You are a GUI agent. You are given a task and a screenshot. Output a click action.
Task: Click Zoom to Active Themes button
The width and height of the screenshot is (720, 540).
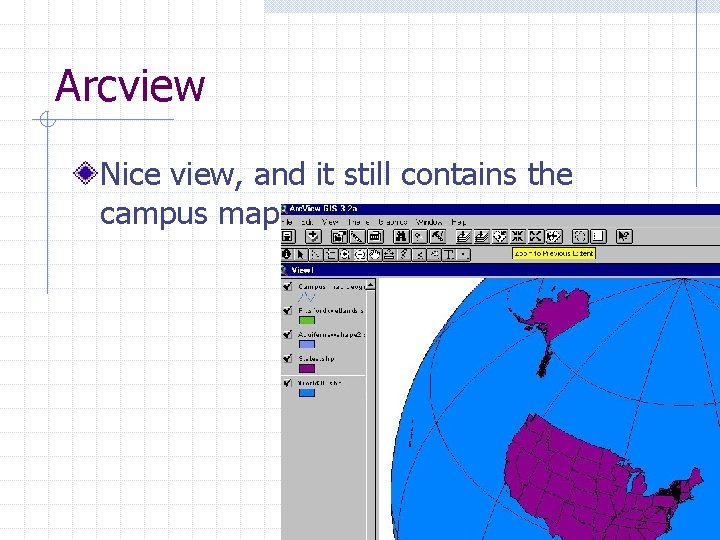[481, 236]
